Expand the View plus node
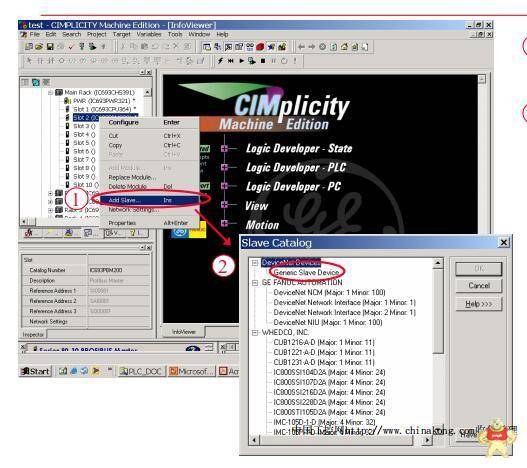Viewport: 527px width, 468px height. pos(225,205)
